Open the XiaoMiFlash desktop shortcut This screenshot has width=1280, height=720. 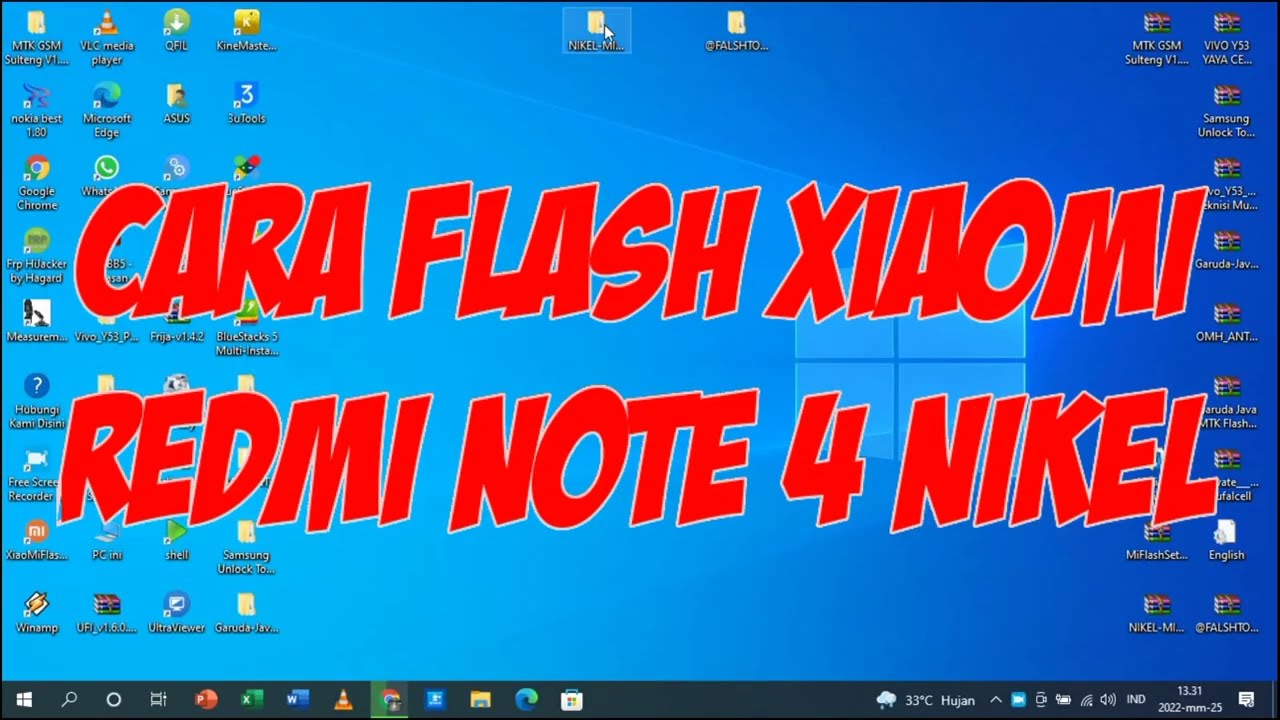pos(37,541)
